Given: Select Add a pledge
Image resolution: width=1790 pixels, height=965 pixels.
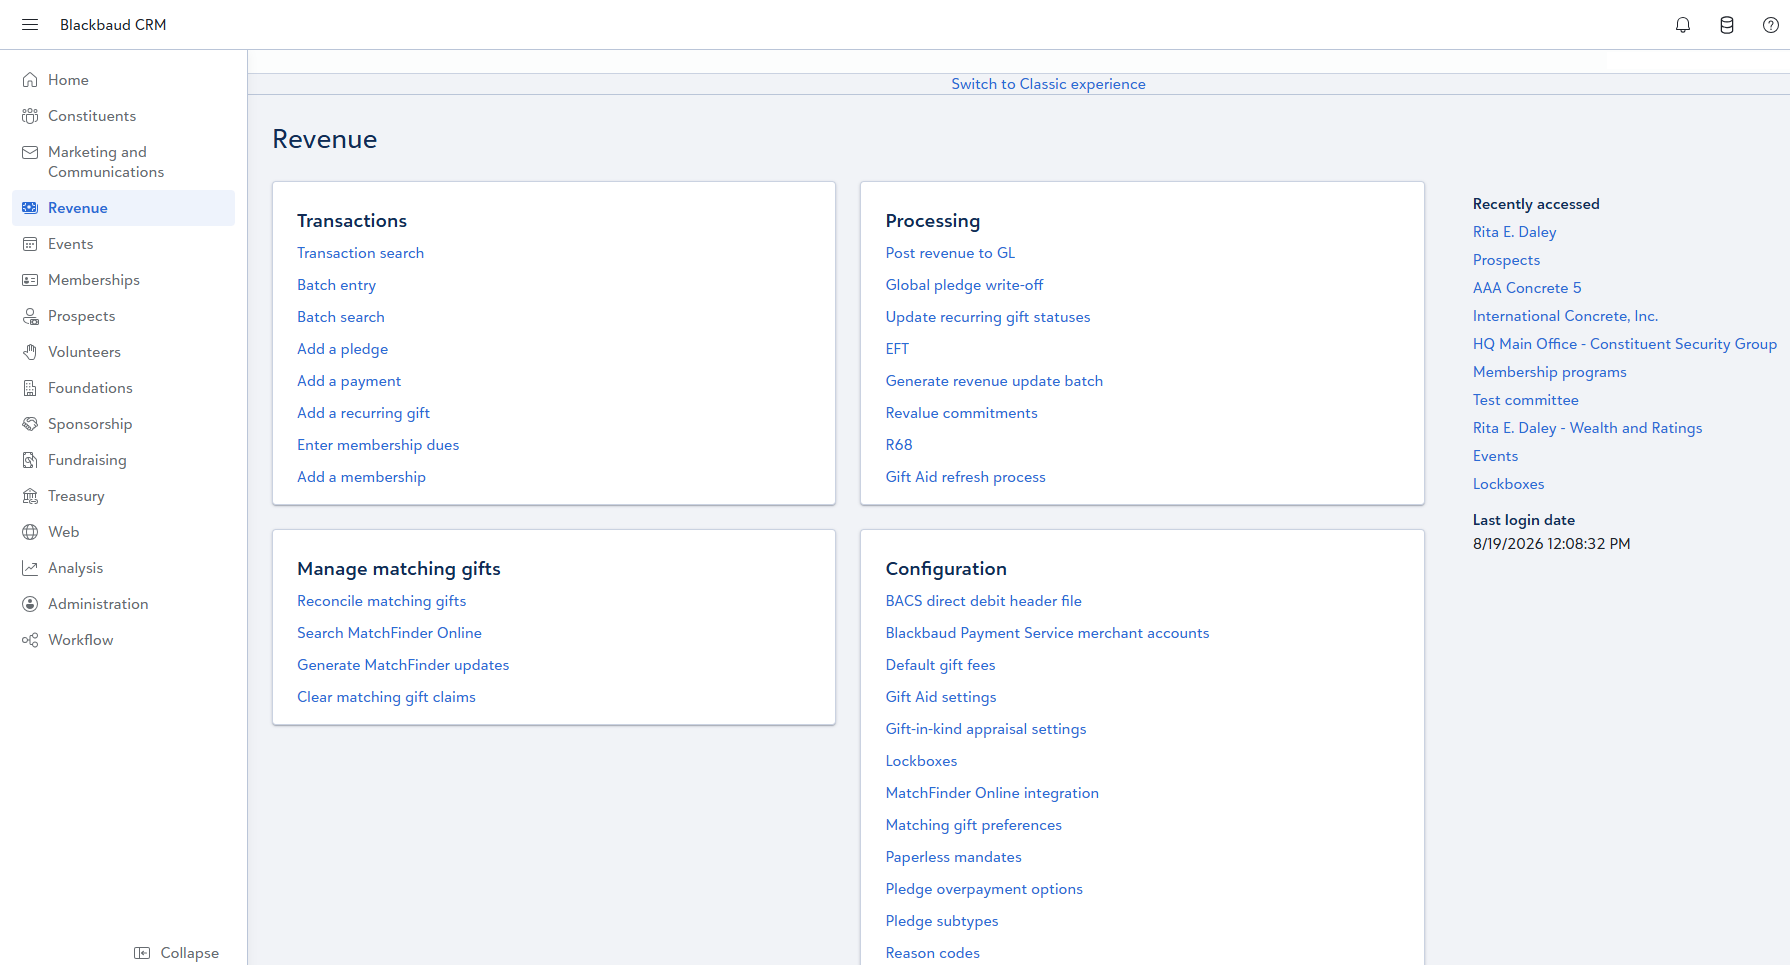Looking at the screenshot, I should coord(342,349).
